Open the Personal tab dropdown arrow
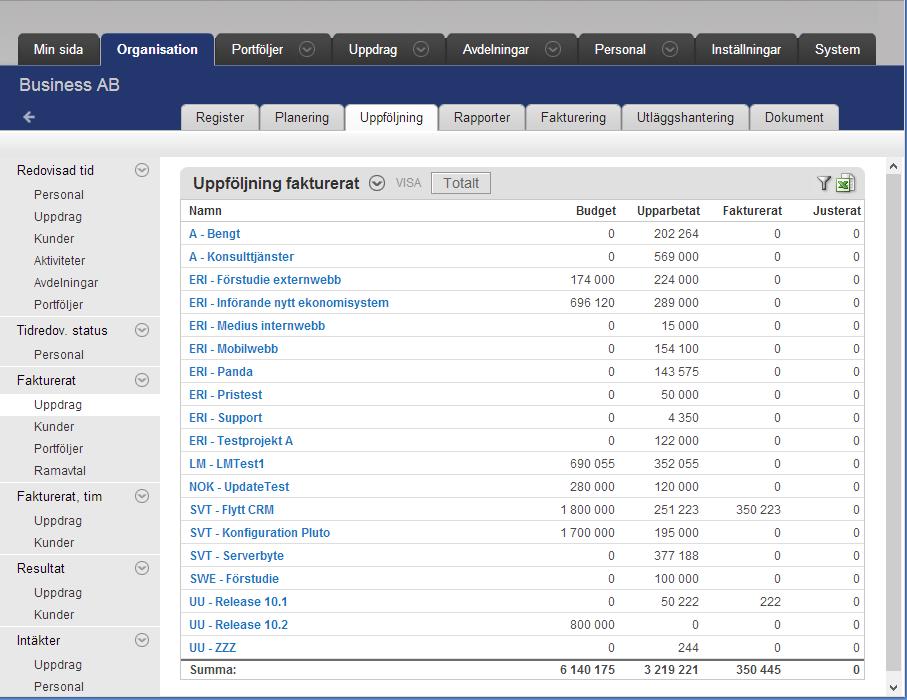The height and width of the screenshot is (700, 907). (x=670, y=50)
